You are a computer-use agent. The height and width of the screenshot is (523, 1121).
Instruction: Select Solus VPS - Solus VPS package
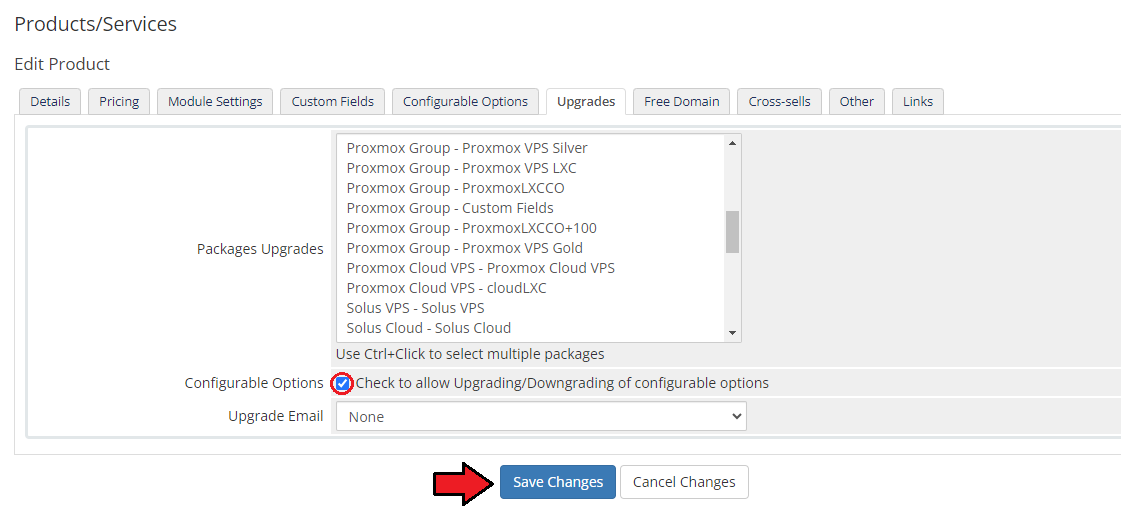[x=530, y=309]
